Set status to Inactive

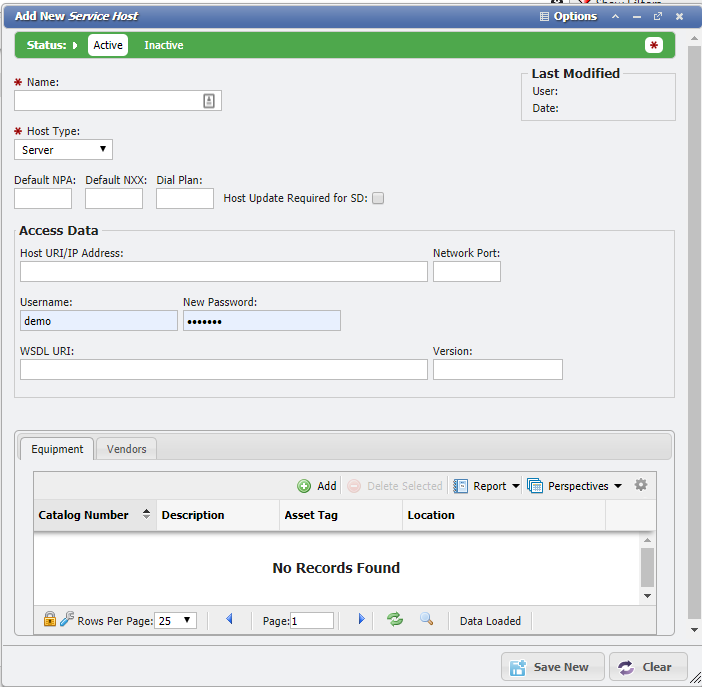click(163, 45)
